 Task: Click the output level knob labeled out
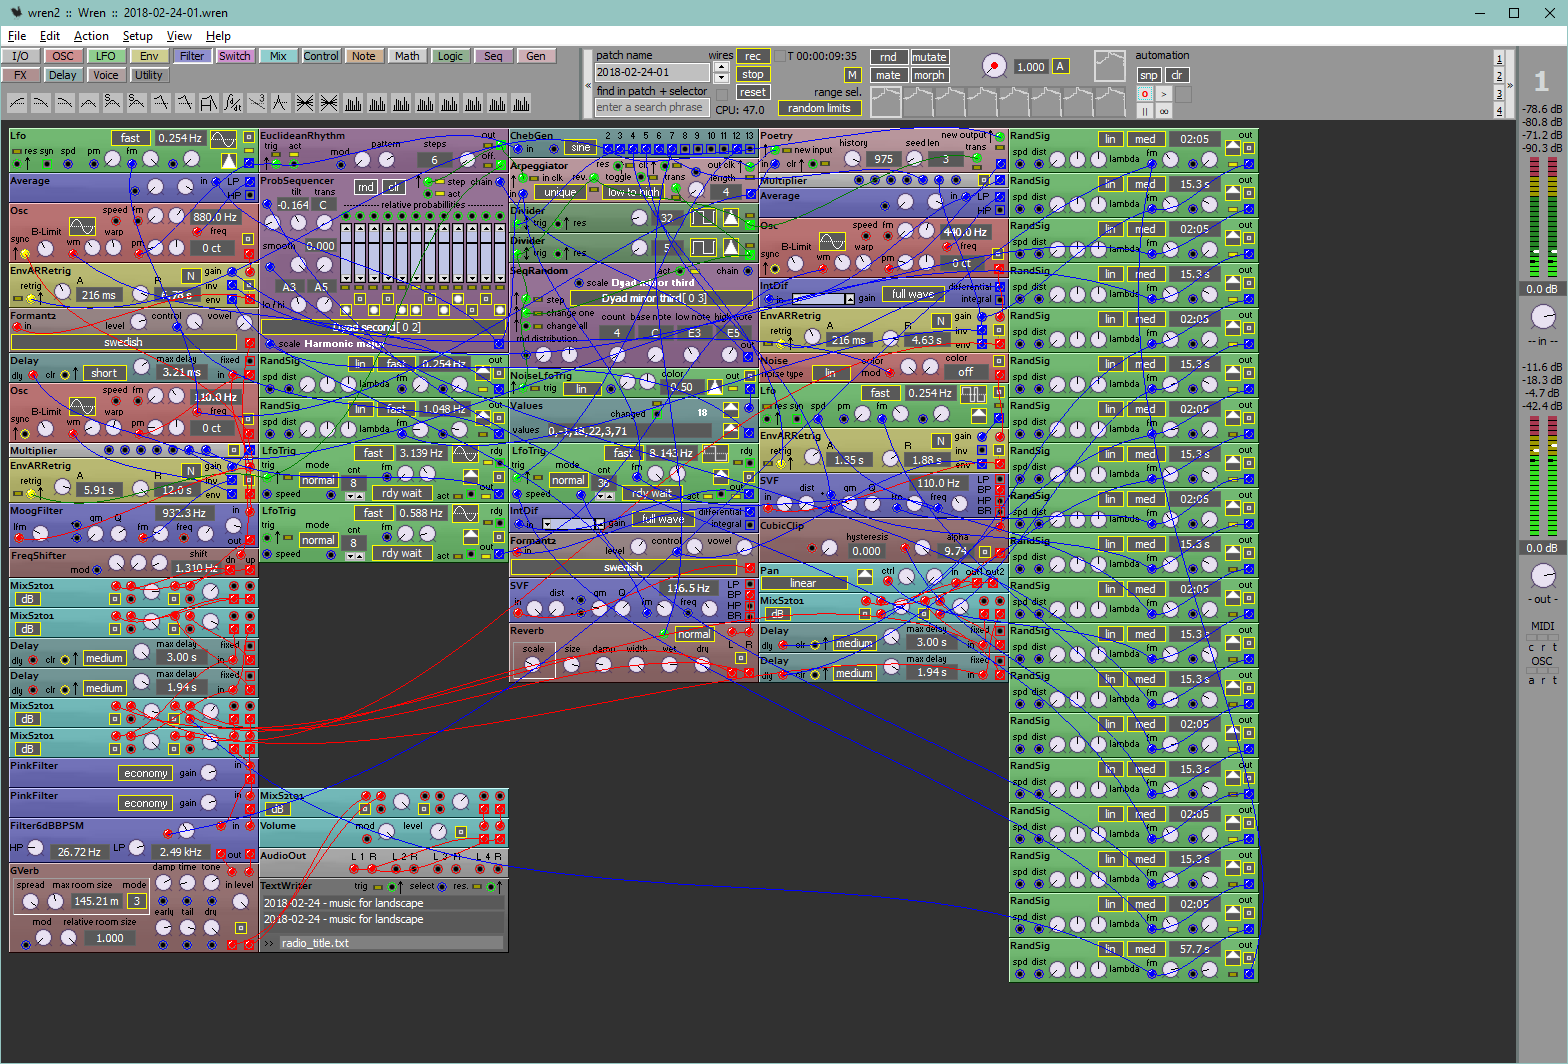pyautogui.click(x=1543, y=575)
